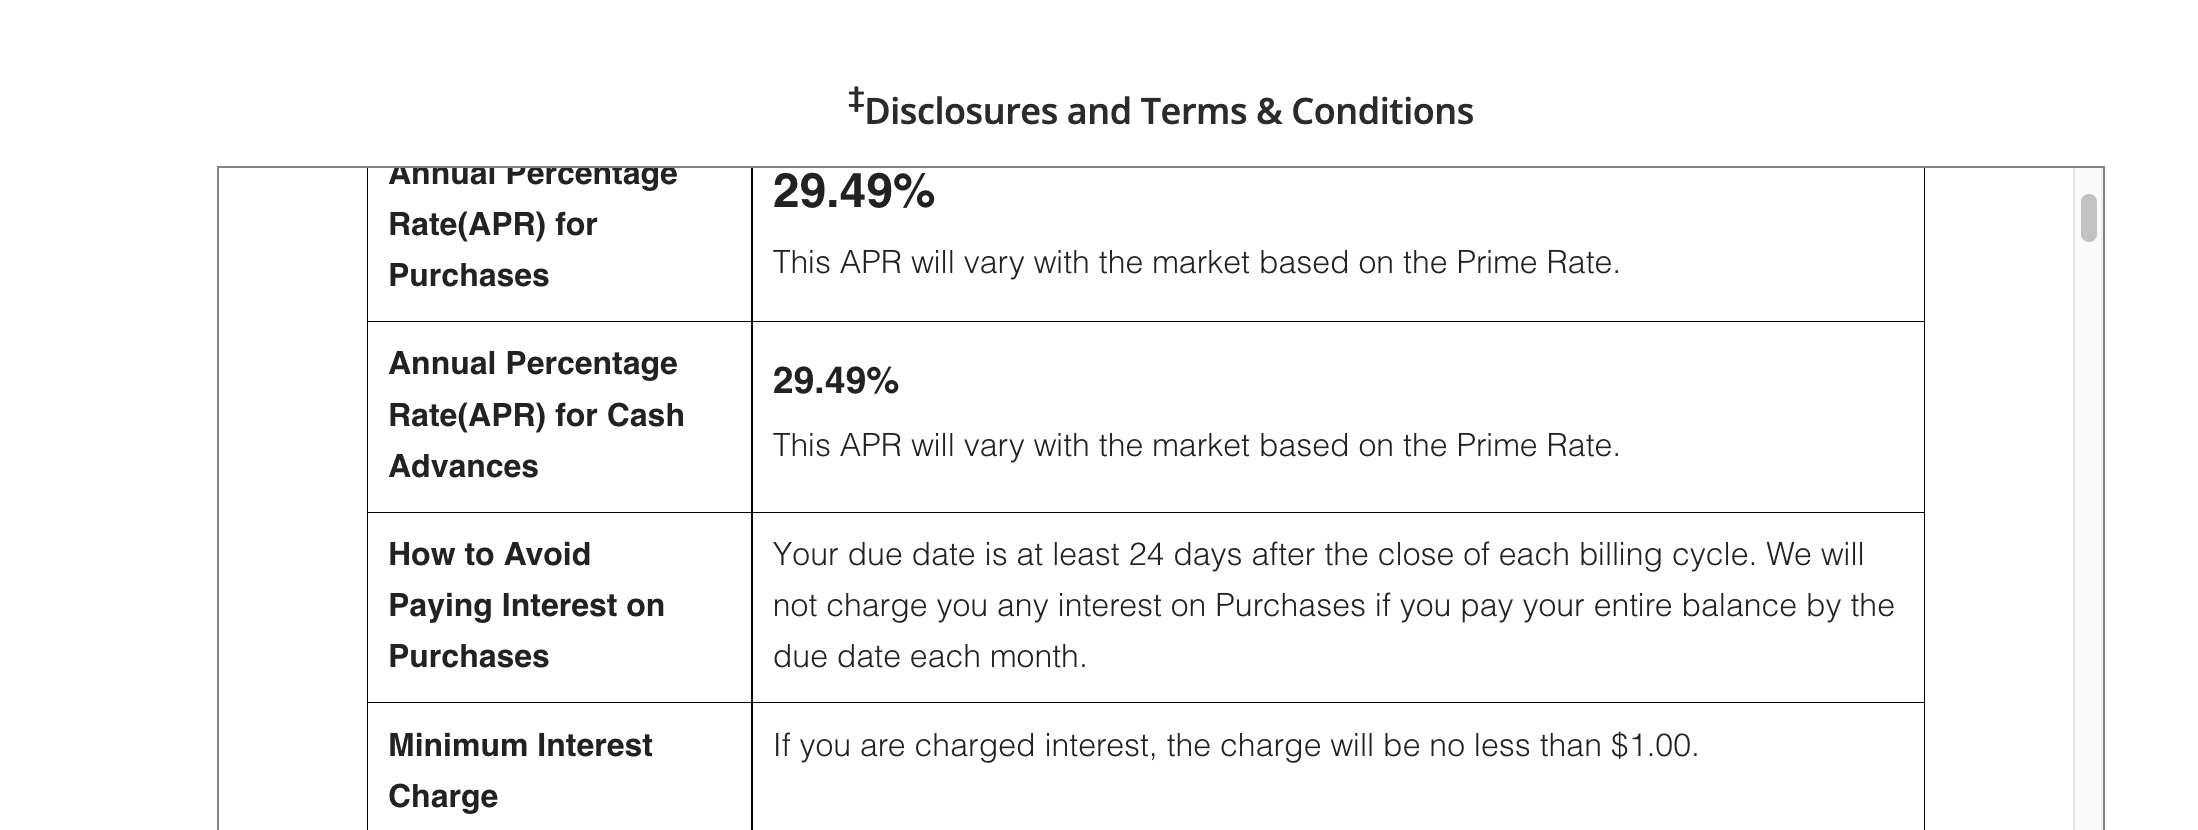
Task: Click the word 'Purchases' in first row label
Action: tap(468, 276)
